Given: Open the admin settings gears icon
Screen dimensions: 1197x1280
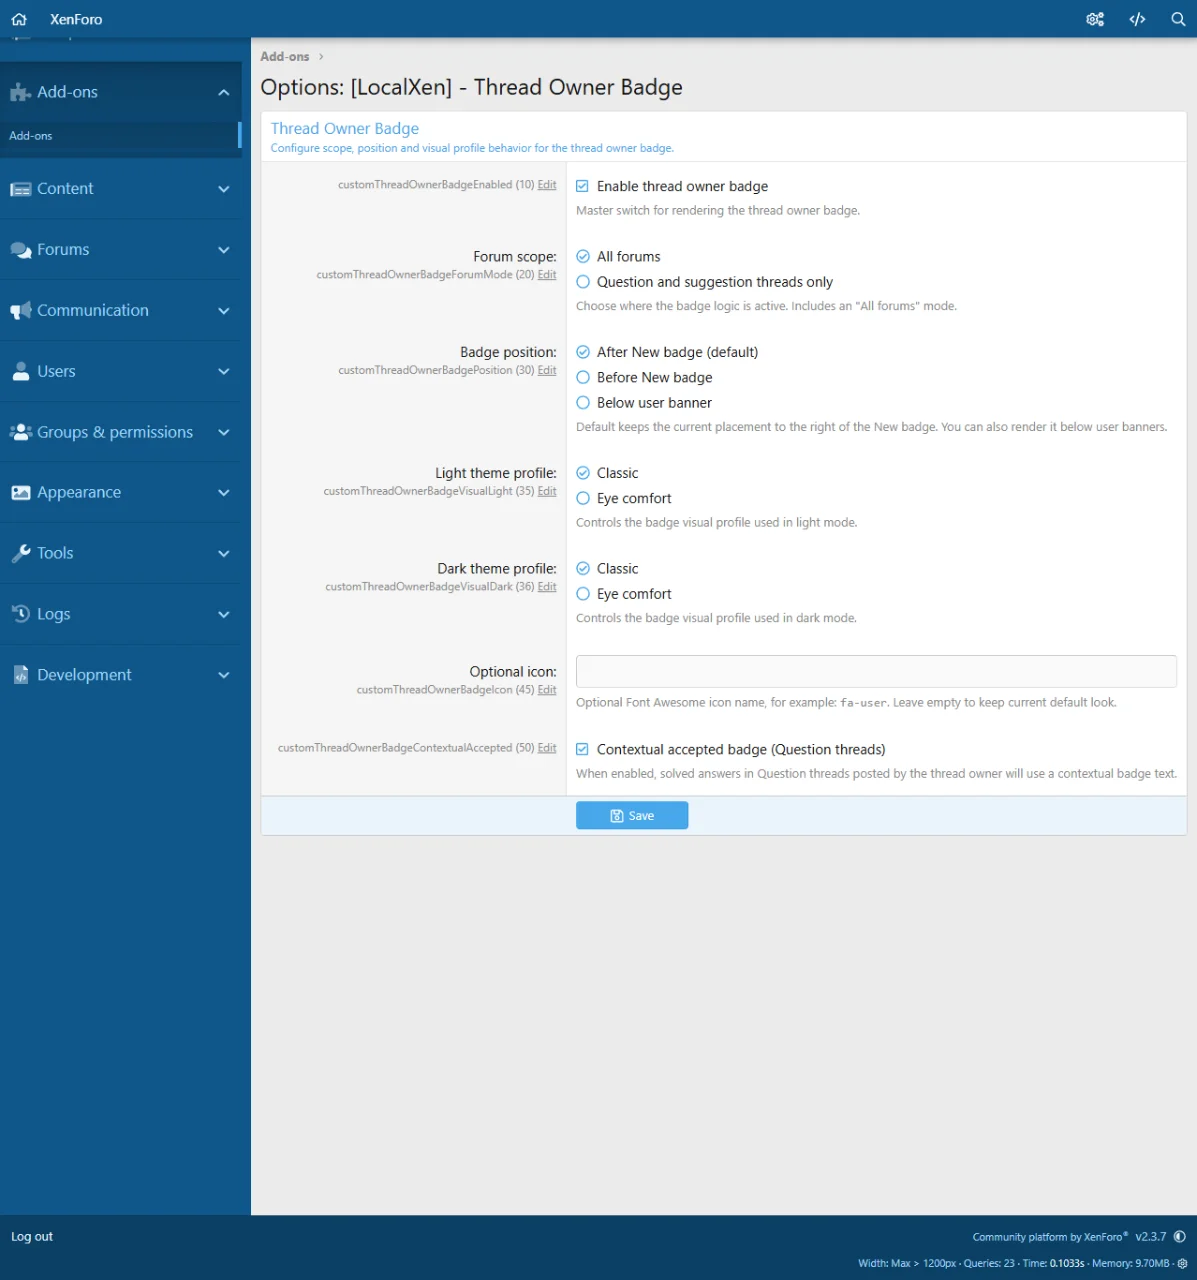Looking at the screenshot, I should click(x=1095, y=19).
